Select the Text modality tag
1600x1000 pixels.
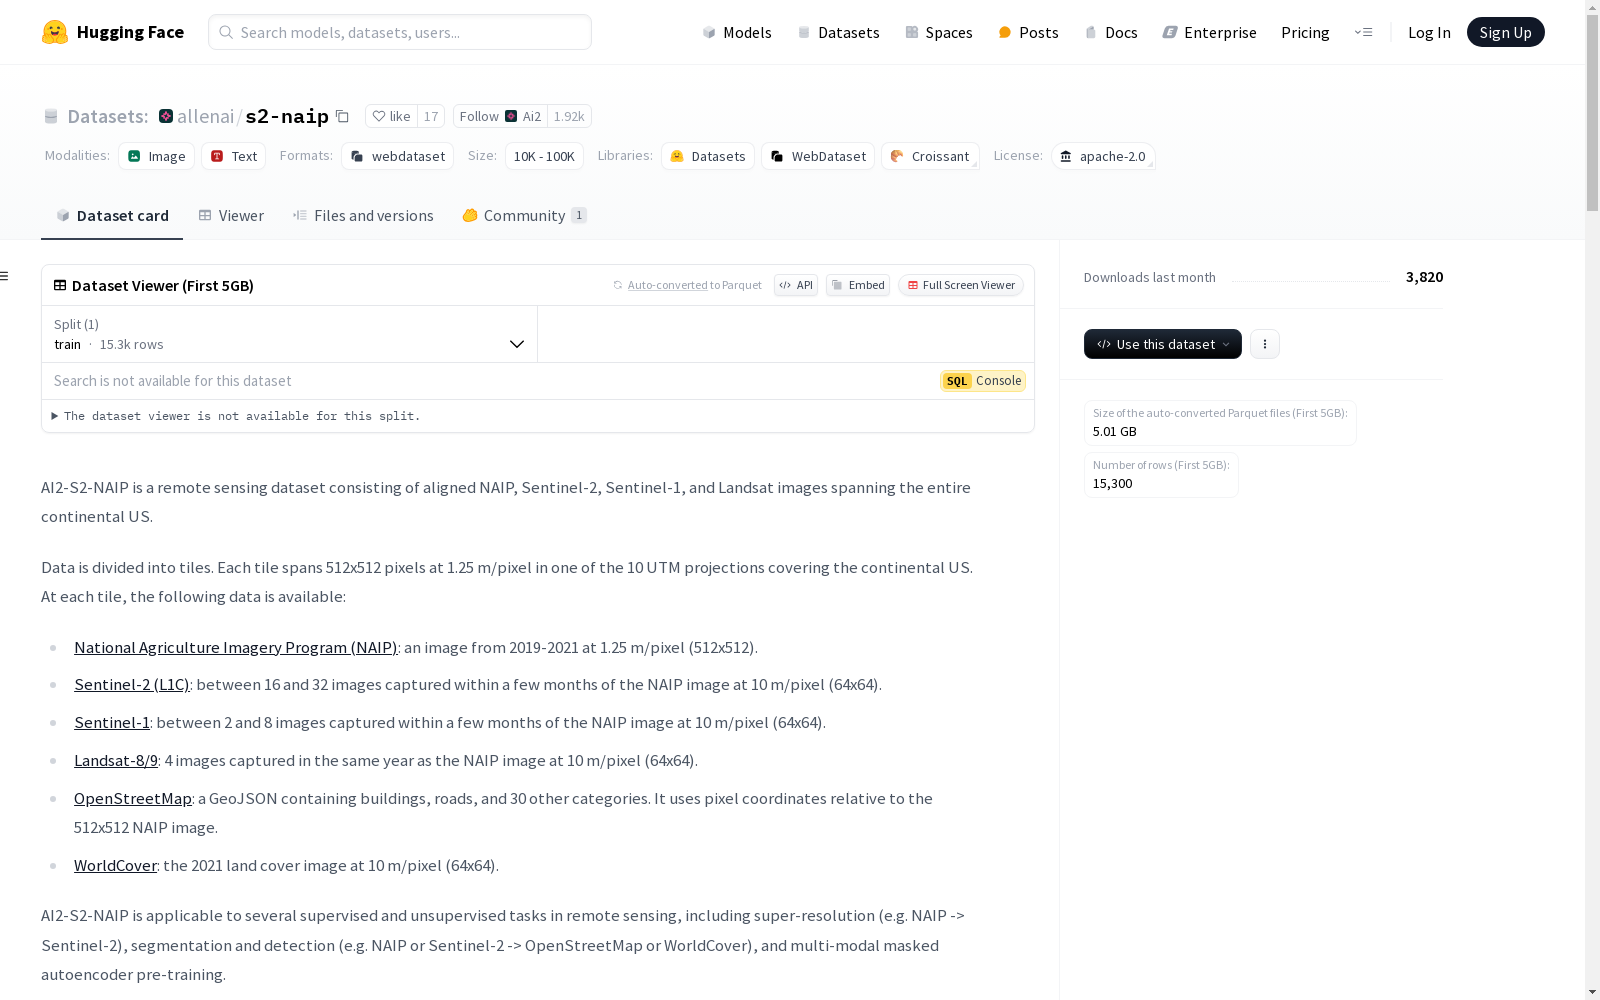tap(234, 156)
